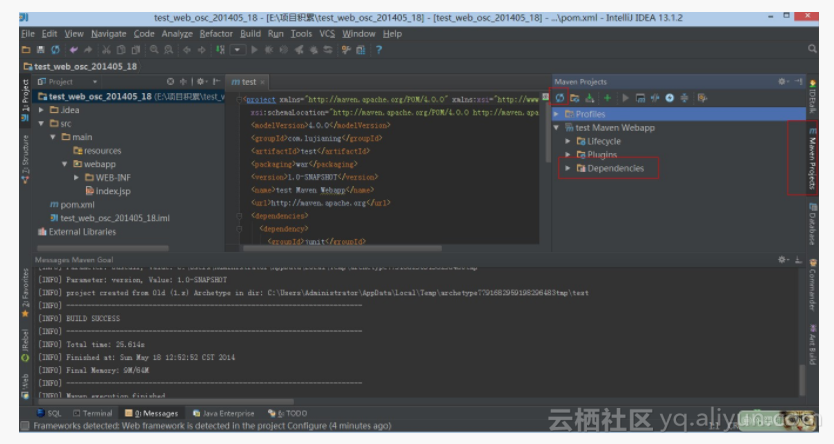Screen dimensions: 834x444
Task: Select pom.xml in Project tree
Action: click(72, 205)
